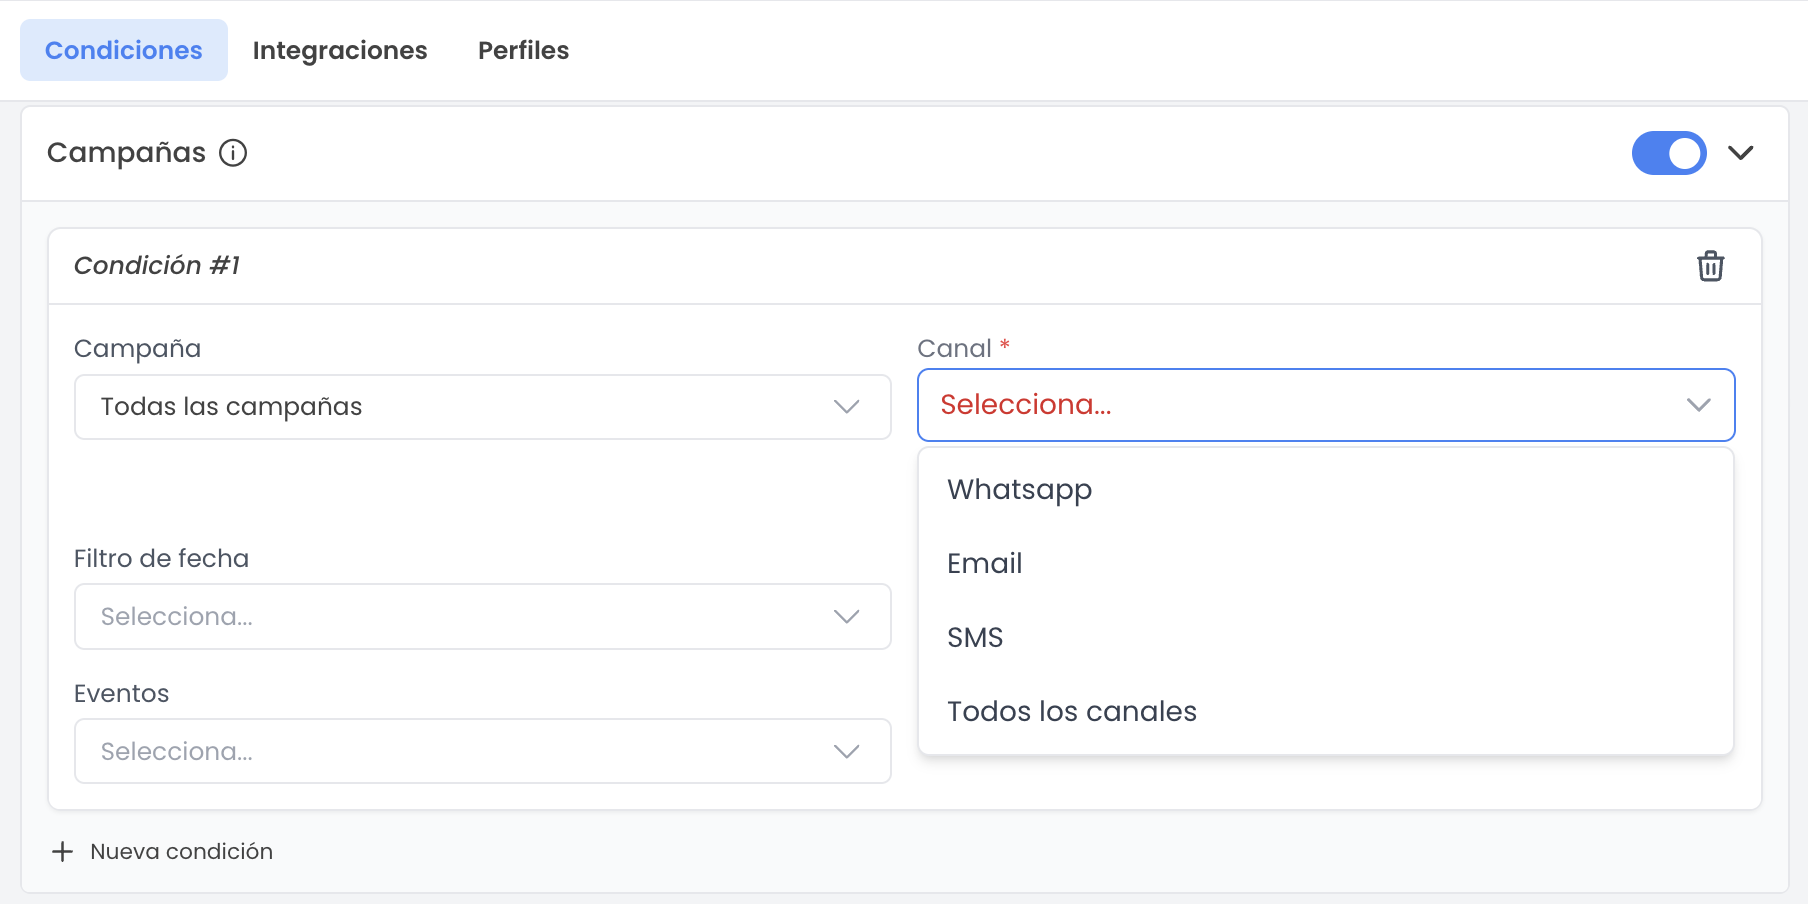This screenshot has width=1808, height=904.
Task: Click the Eventos dropdown chevron
Action: click(x=846, y=751)
